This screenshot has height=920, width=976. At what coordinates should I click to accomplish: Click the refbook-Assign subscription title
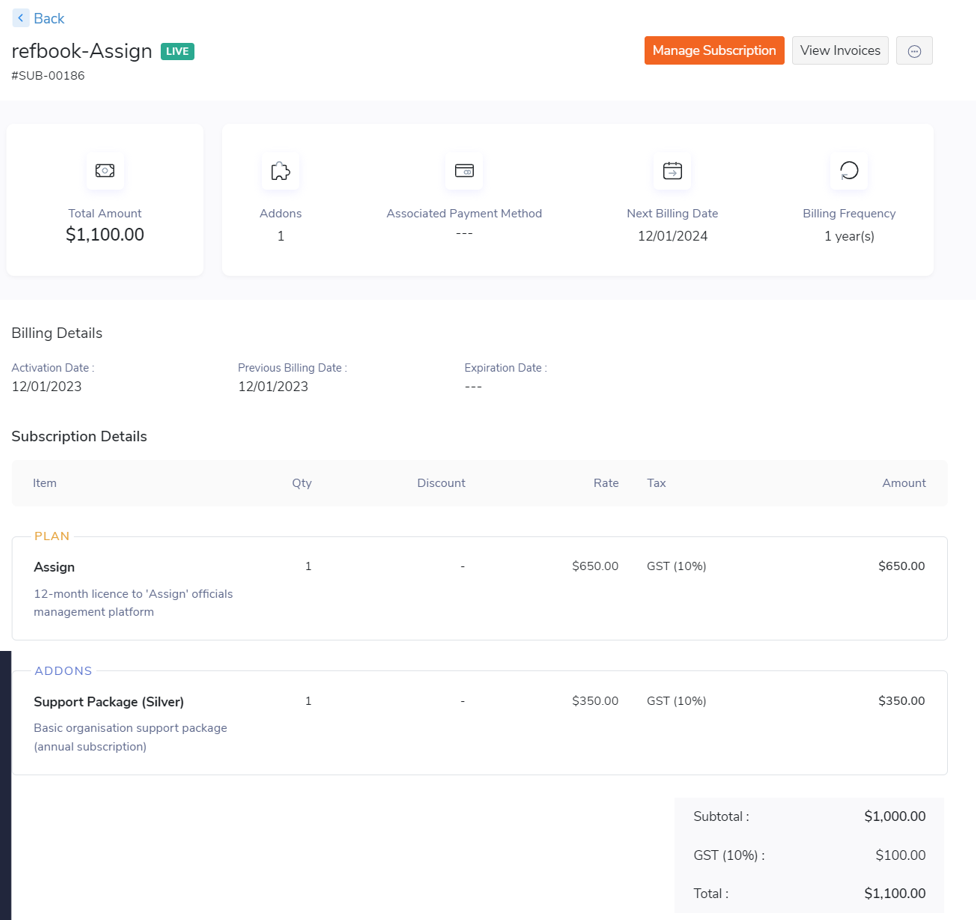coord(82,51)
